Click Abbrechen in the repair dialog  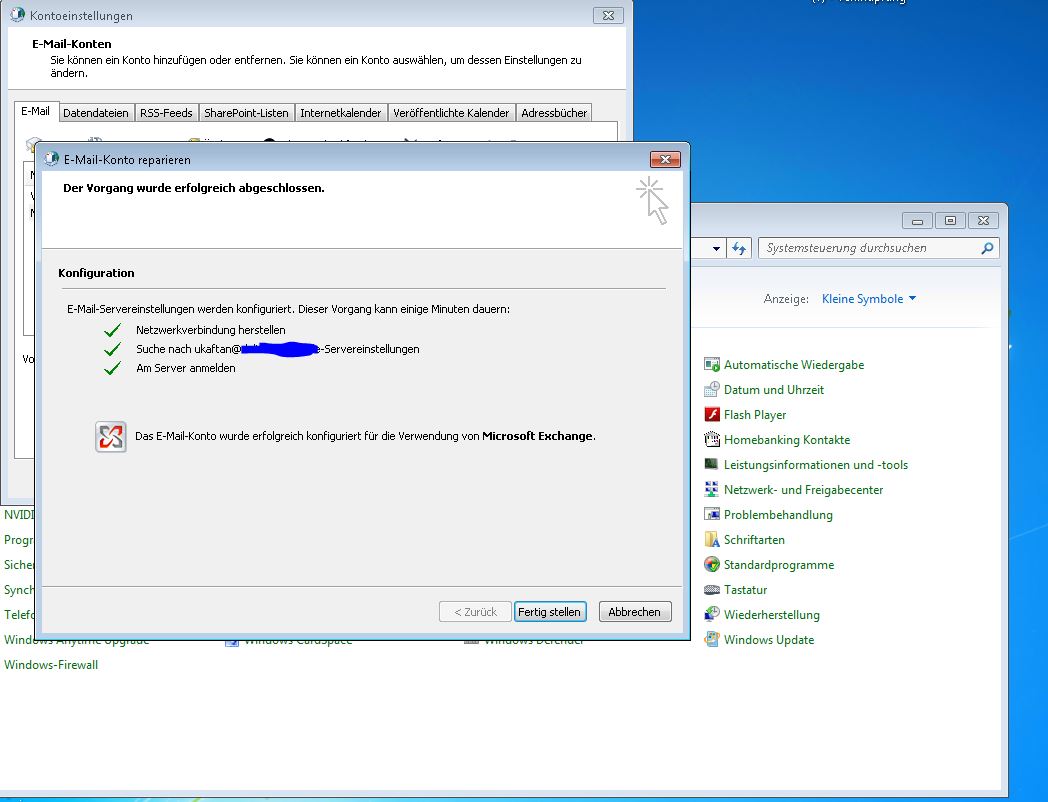[635, 612]
